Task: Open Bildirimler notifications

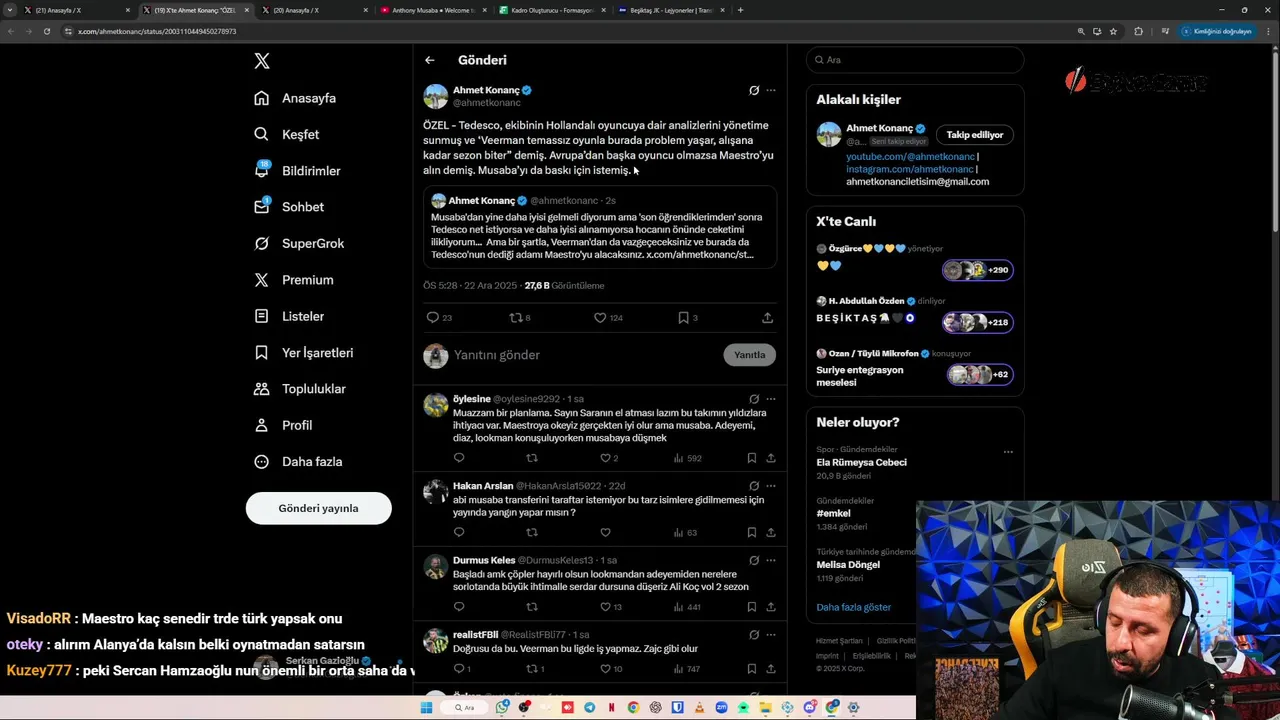Action: tap(297, 171)
